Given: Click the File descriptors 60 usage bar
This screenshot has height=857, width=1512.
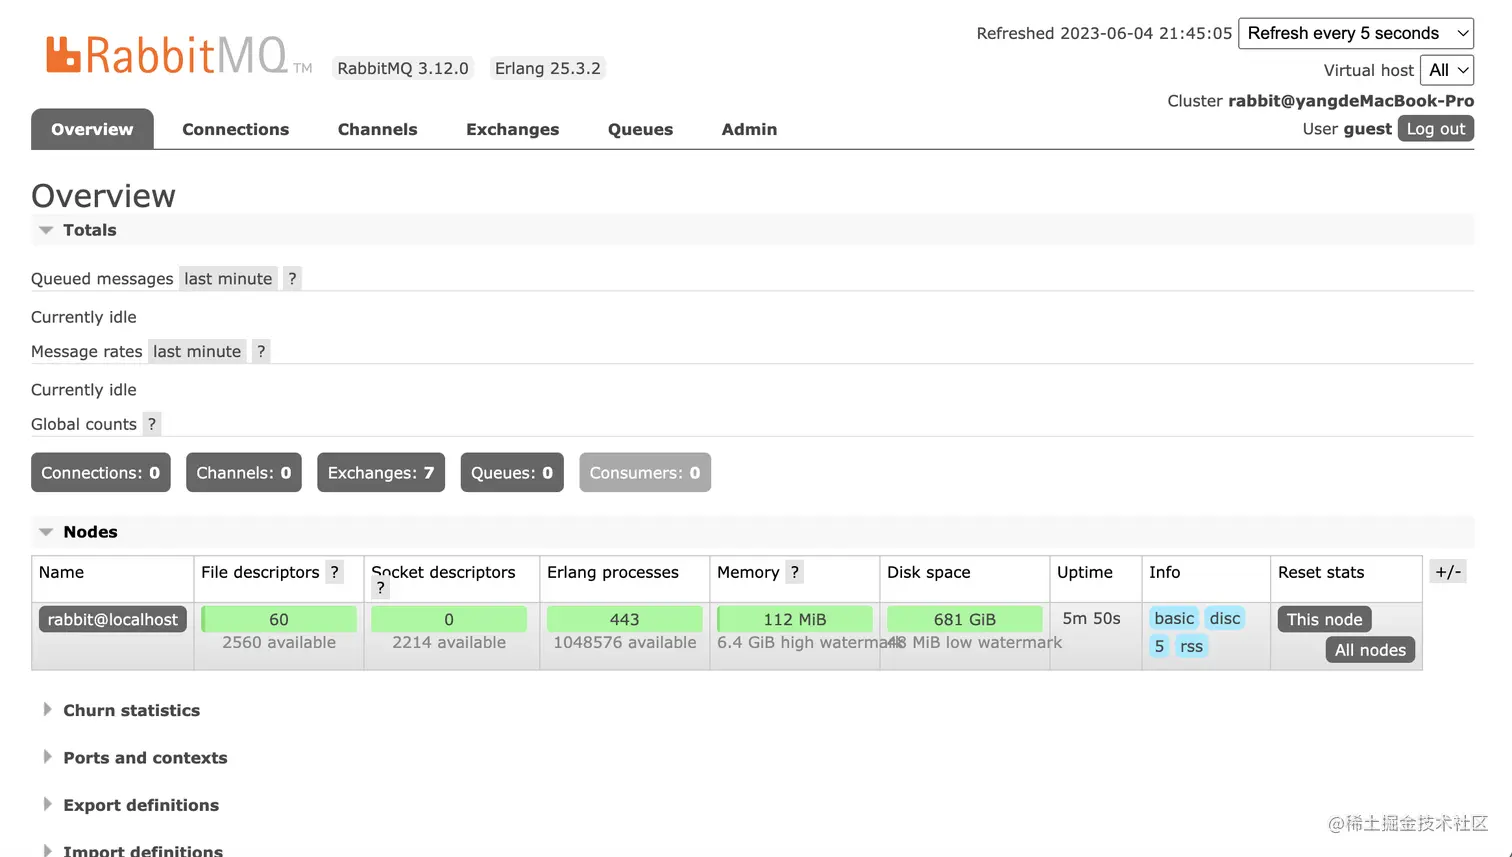Looking at the screenshot, I should (279, 619).
